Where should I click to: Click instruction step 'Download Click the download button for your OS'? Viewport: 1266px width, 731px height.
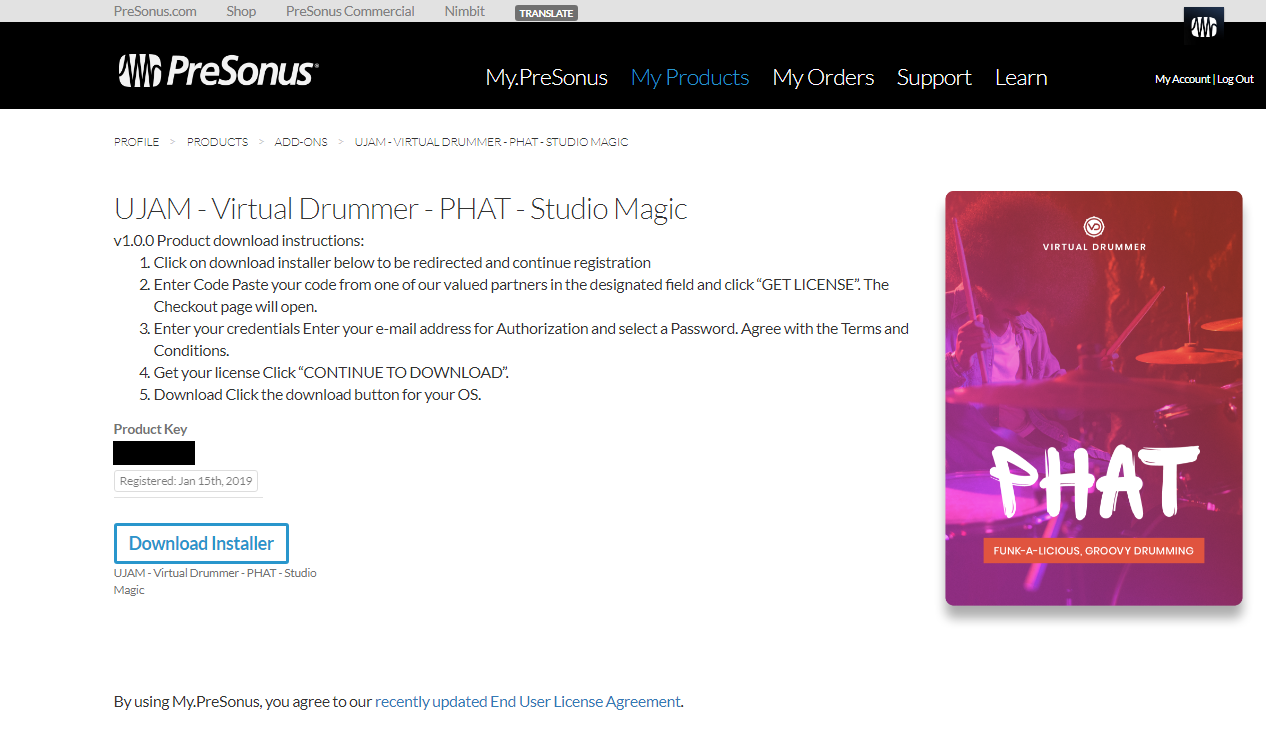tap(317, 394)
